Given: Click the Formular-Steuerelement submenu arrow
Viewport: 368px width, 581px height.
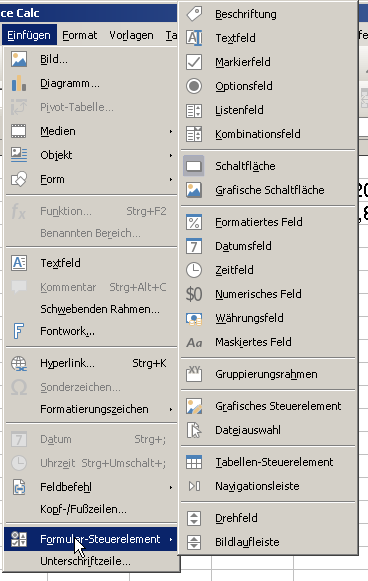Looking at the screenshot, I should (x=171, y=540).
